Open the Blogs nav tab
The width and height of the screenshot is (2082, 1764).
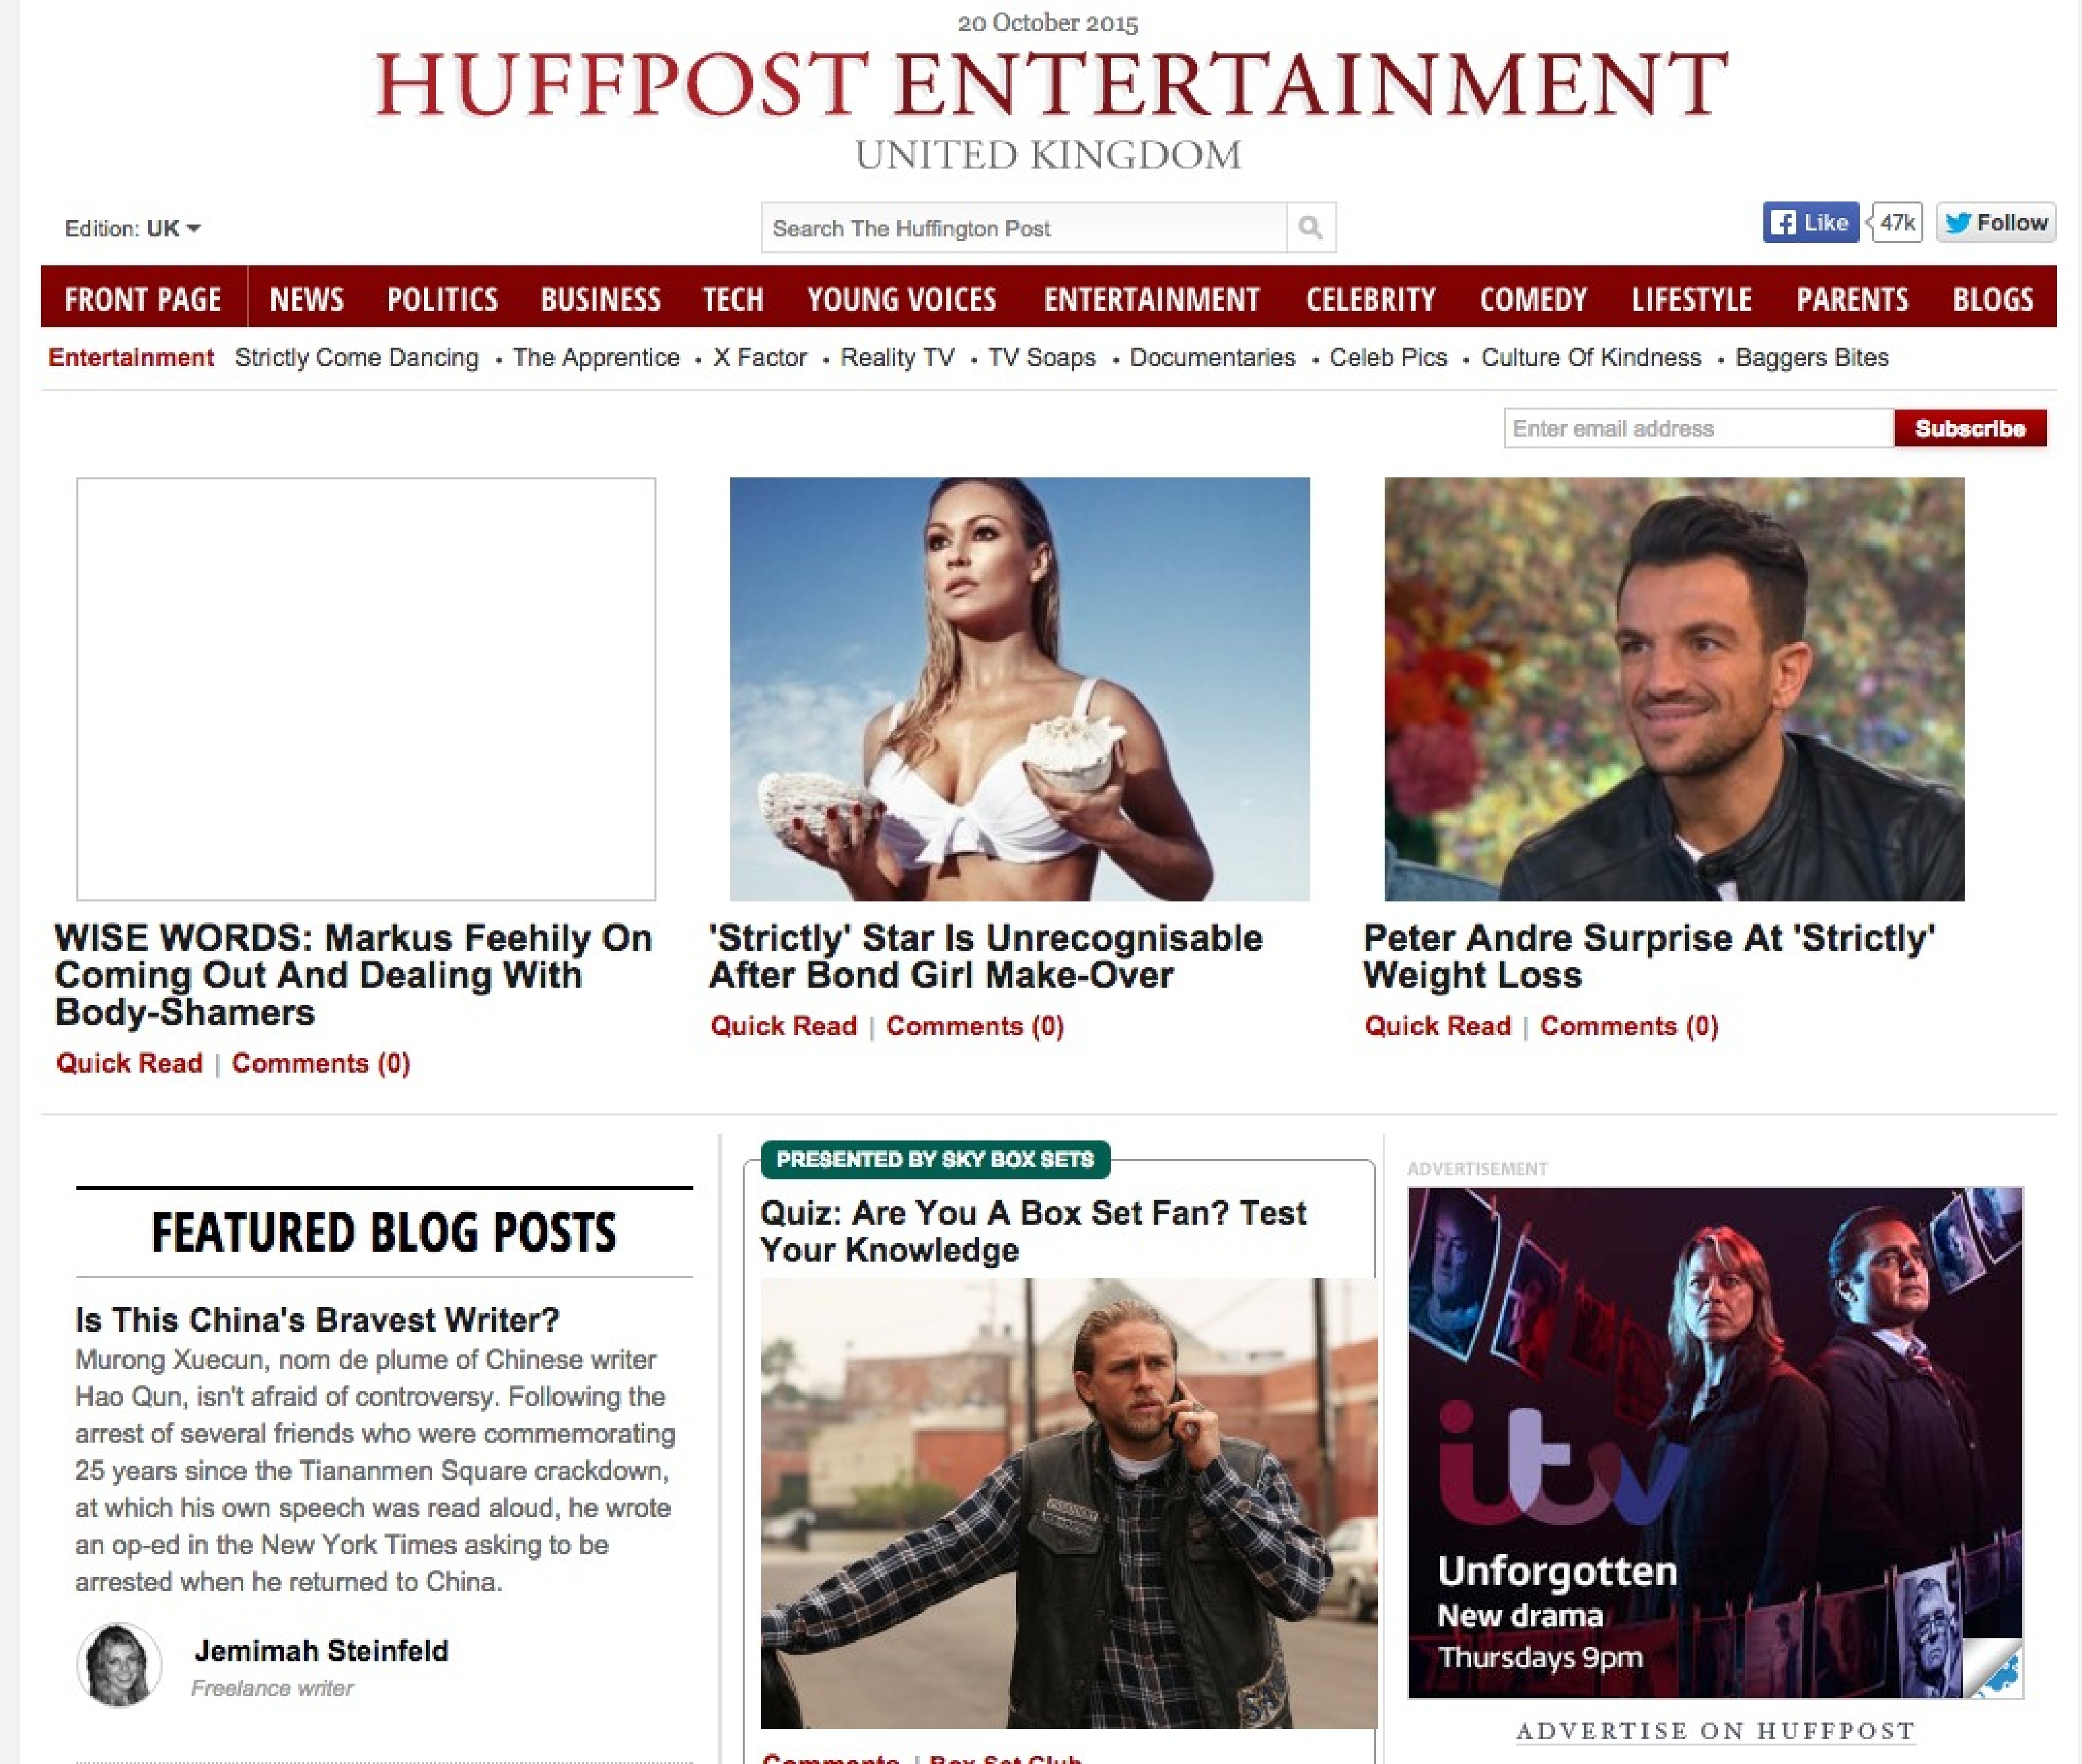click(x=1993, y=299)
